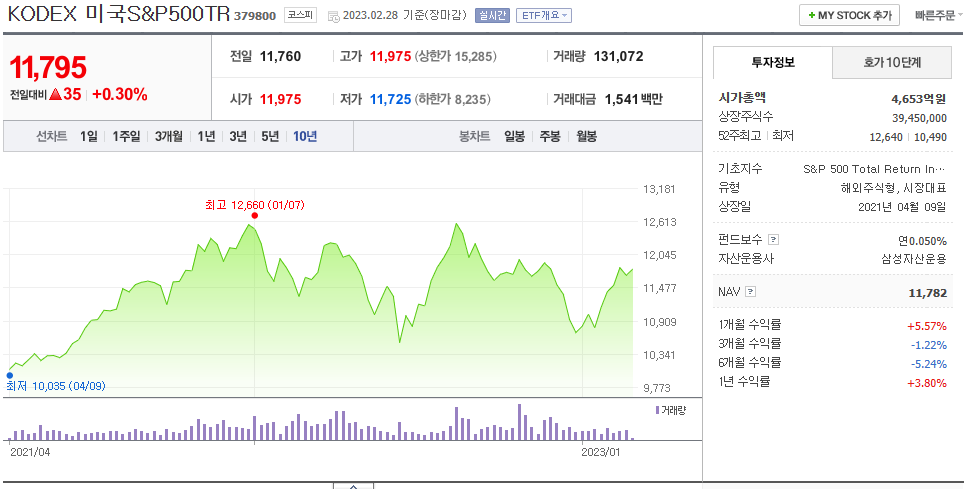Click the 저가 value 11,725
The height and width of the screenshot is (489, 970).
pos(390,99)
